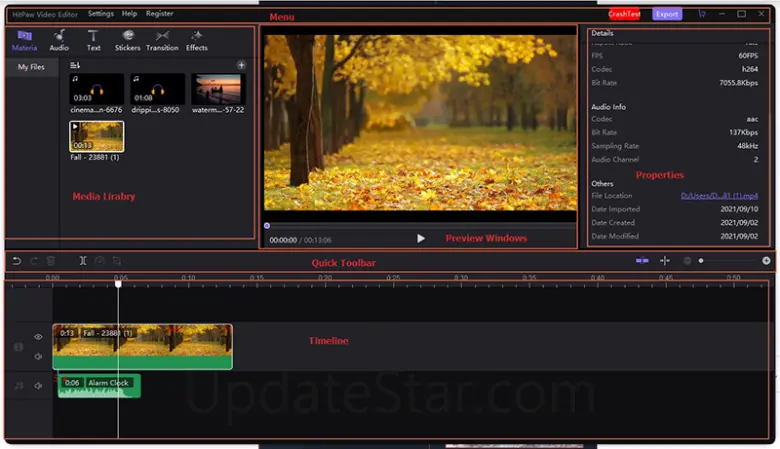Click the shopping cart icon
The image size is (780, 449).
pyautogui.click(x=701, y=14)
